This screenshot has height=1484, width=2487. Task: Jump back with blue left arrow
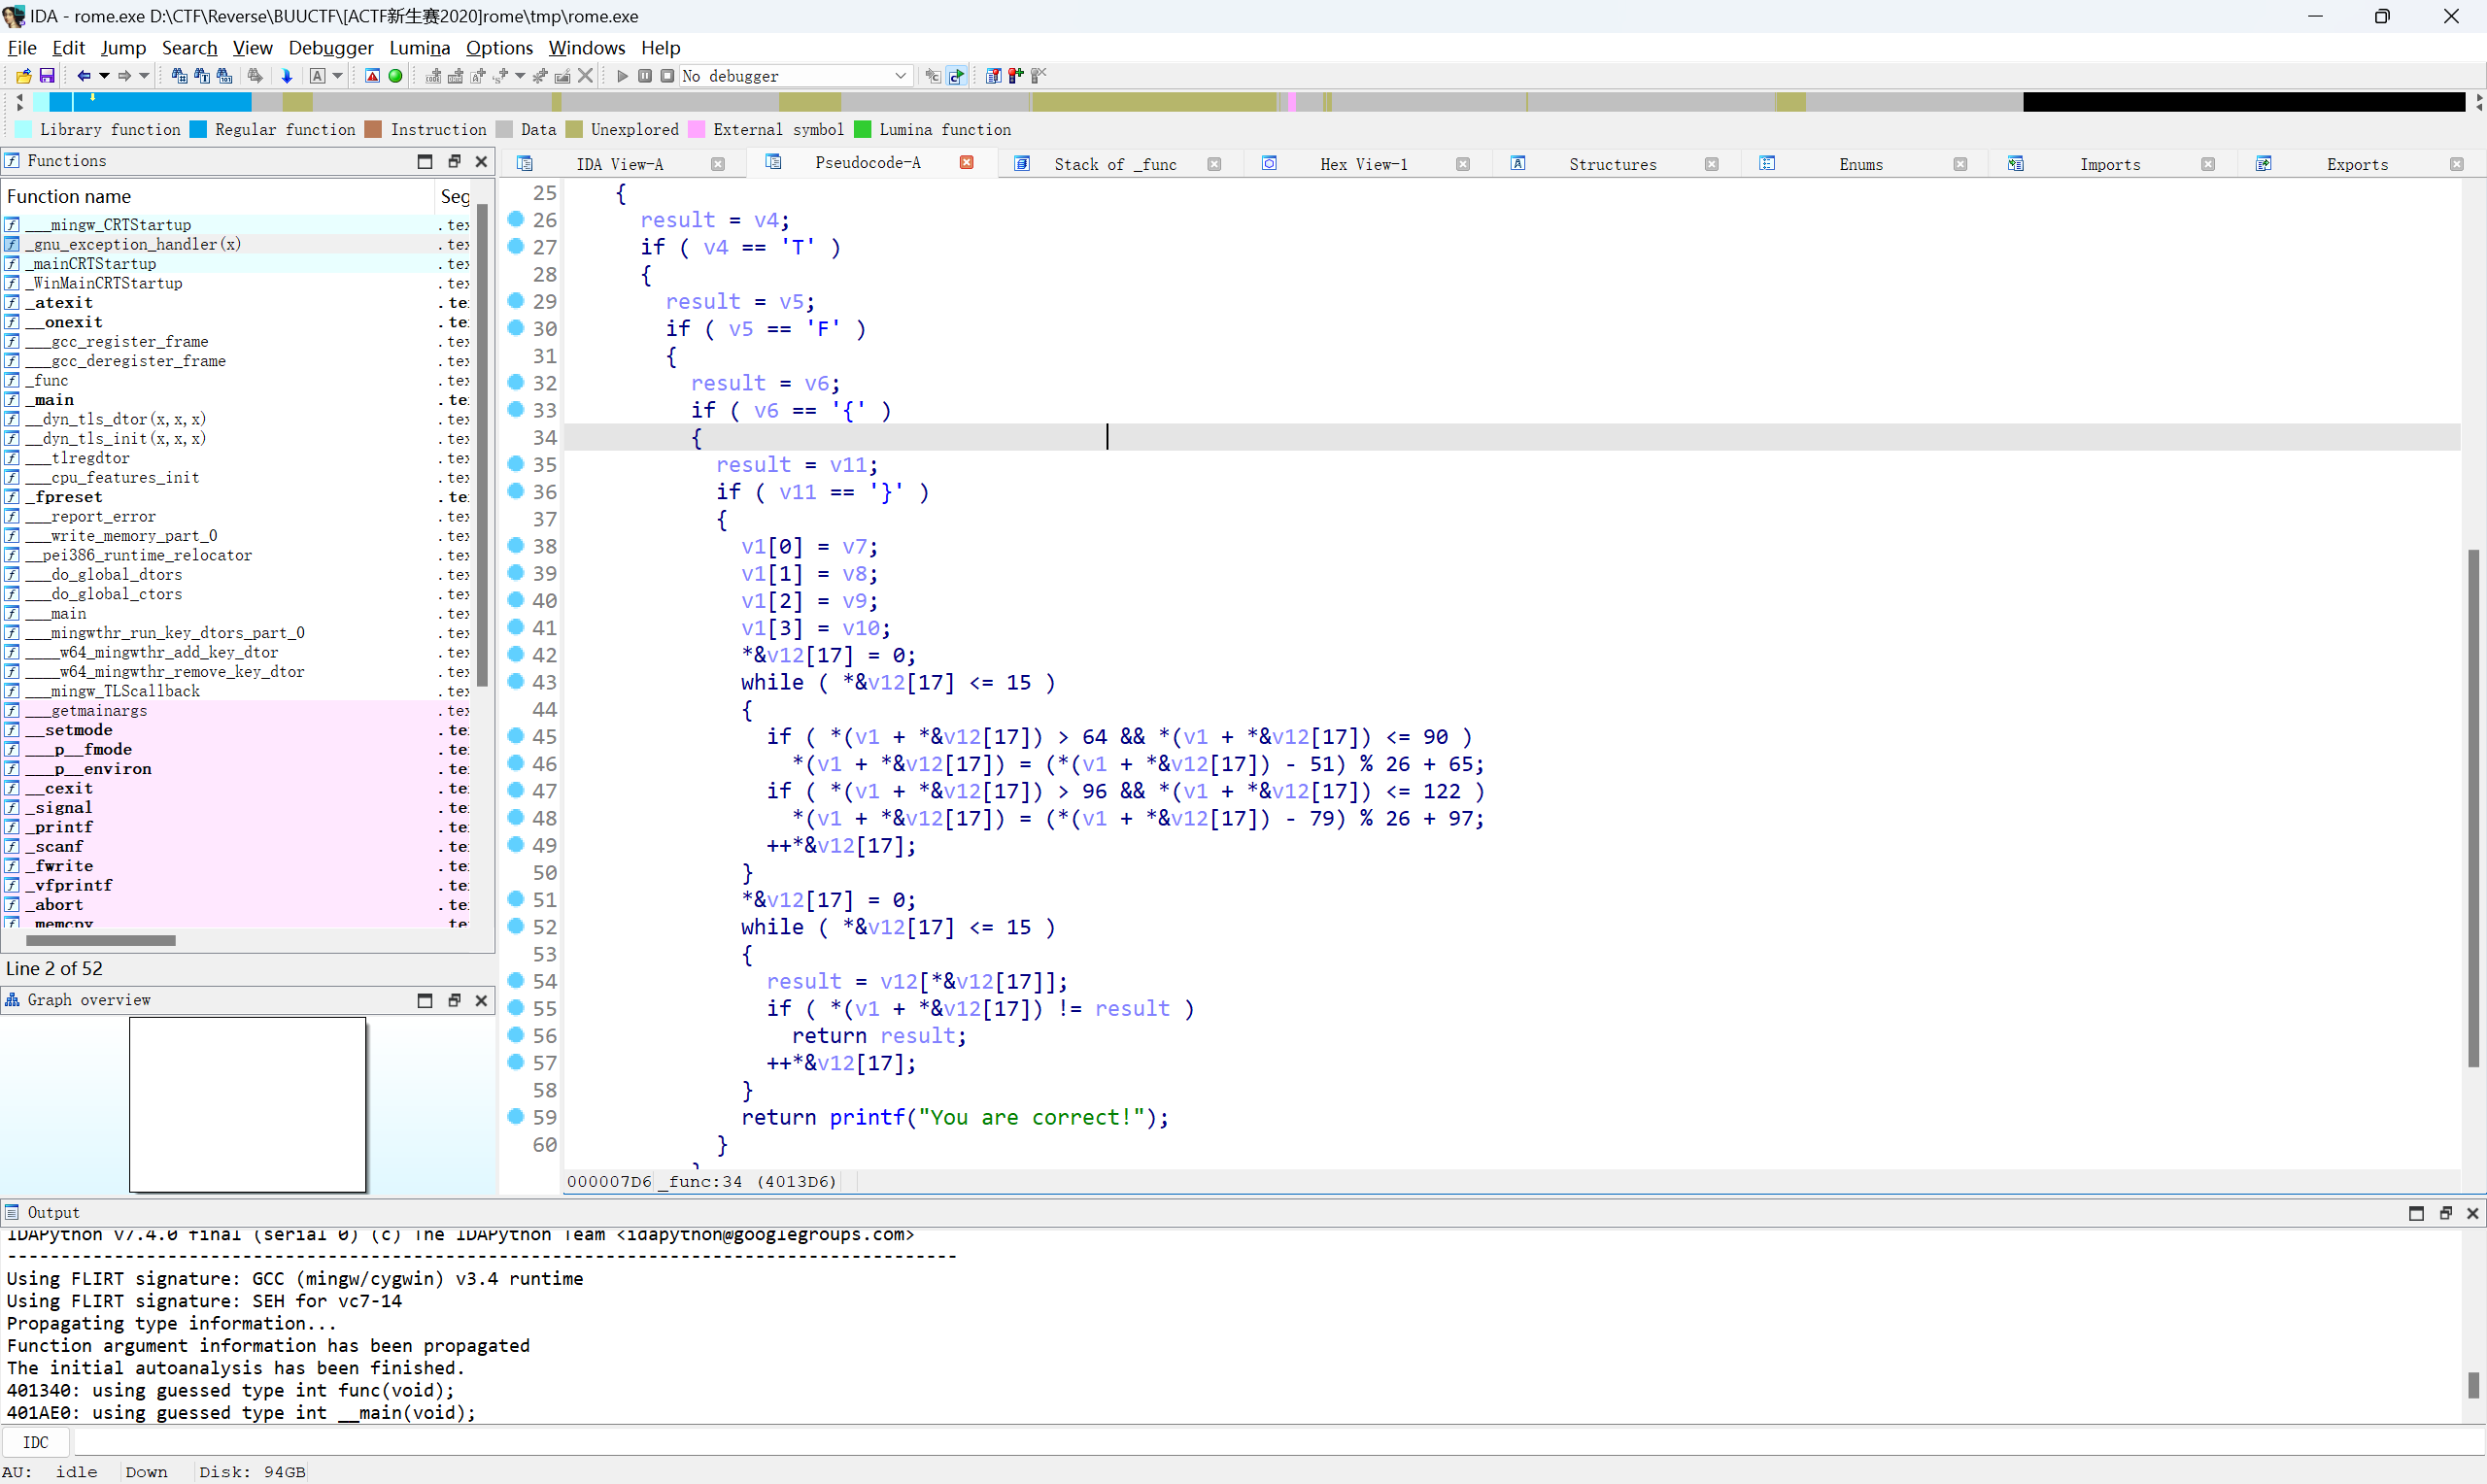click(x=84, y=76)
